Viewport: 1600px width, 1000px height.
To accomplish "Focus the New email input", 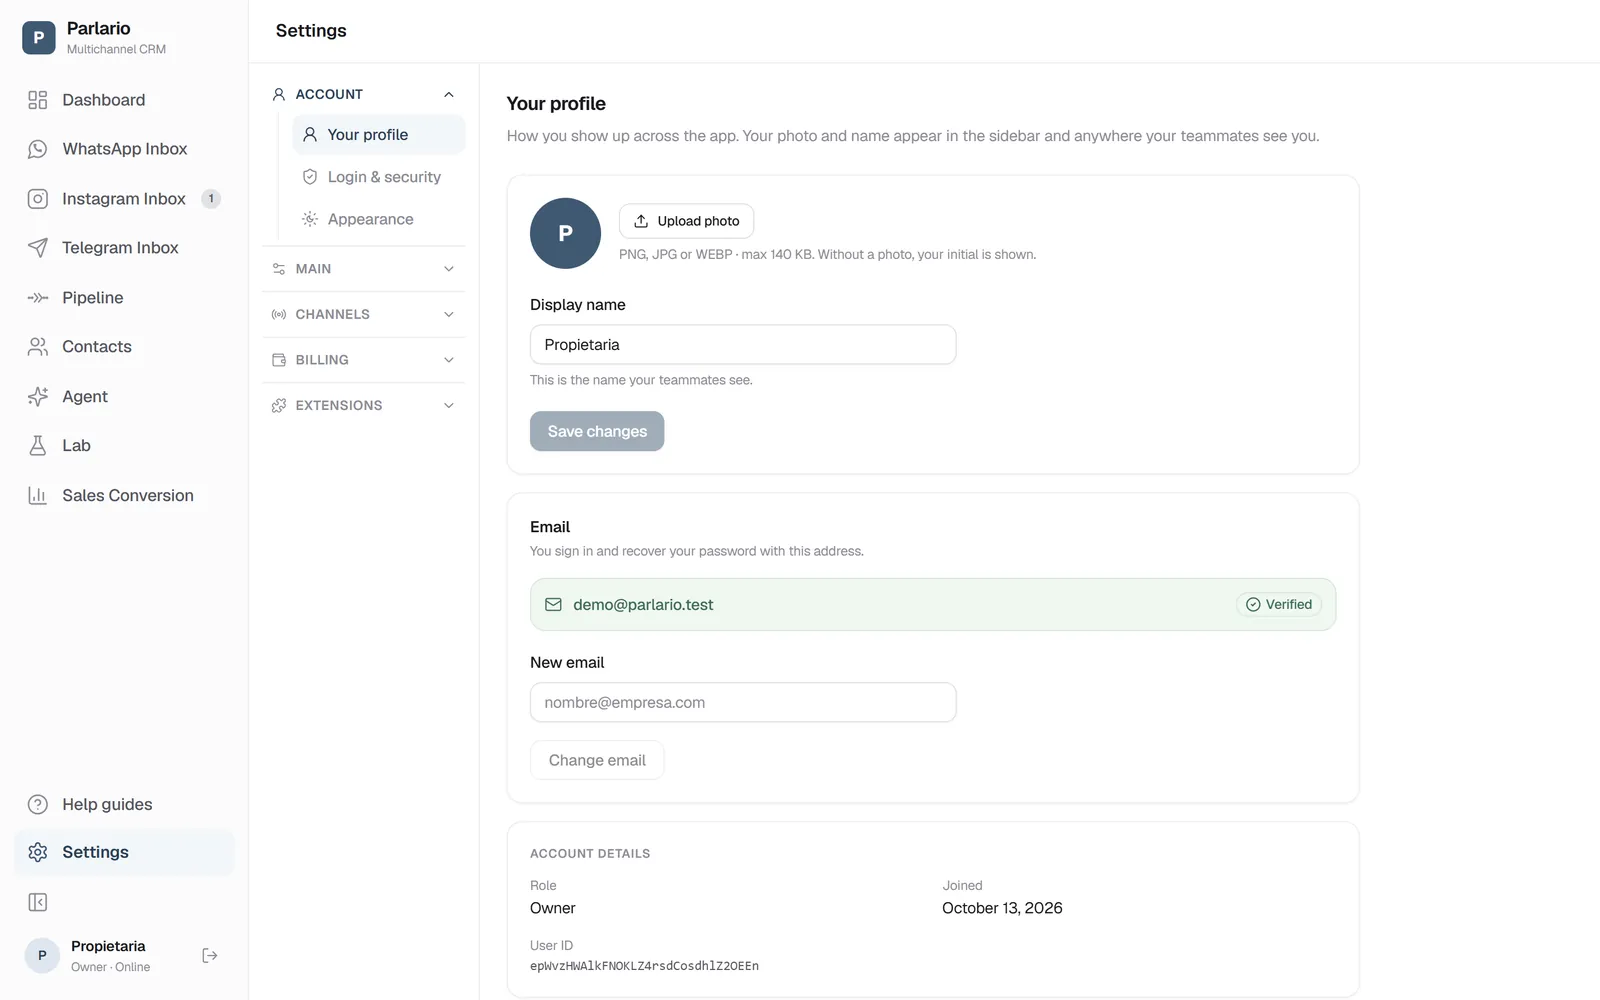I will [x=743, y=703].
